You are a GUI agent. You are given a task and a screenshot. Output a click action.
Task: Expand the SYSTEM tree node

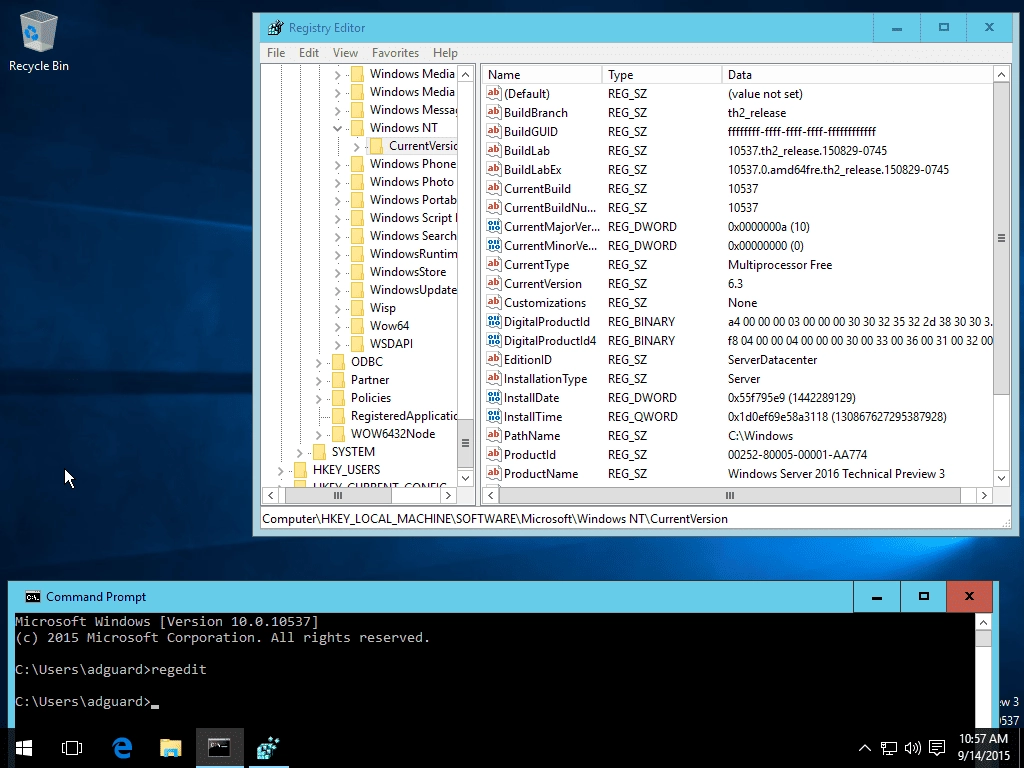(300, 453)
